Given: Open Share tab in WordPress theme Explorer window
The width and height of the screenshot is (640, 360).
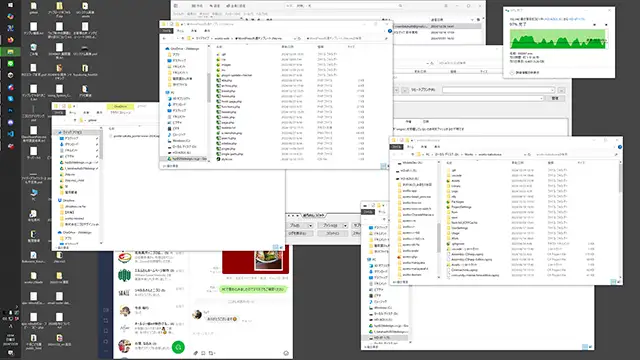Looking at the screenshot, I should click(x=194, y=31).
